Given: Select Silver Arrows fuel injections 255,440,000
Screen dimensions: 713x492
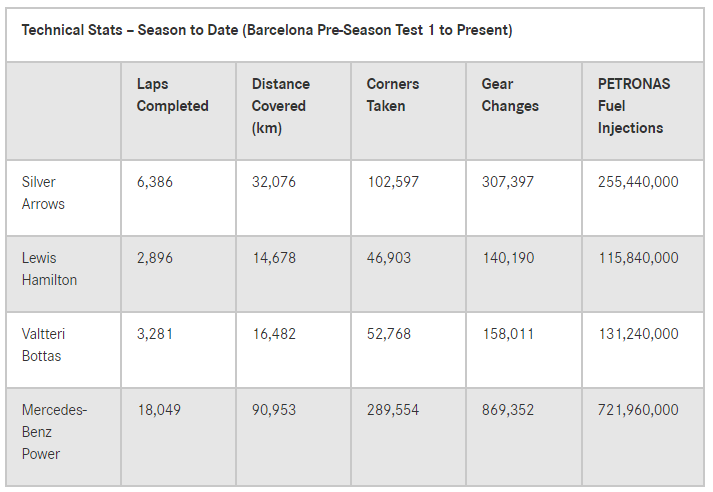Looking at the screenshot, I should point(638,182).
